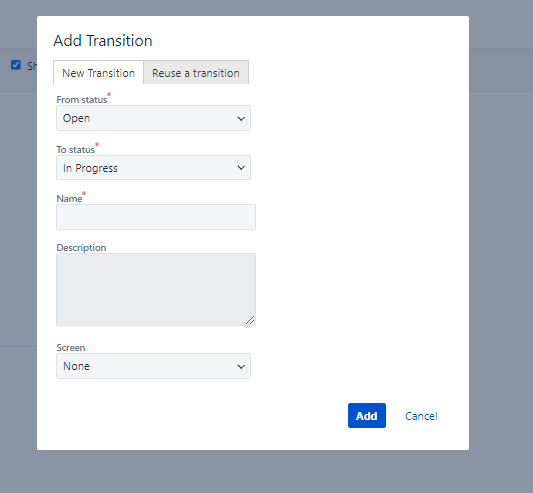Open the Screen dropdown showing None
Image resolution: width=533 pixels, height=493 pixels.
pyautogui.click(x=153, y=366)
